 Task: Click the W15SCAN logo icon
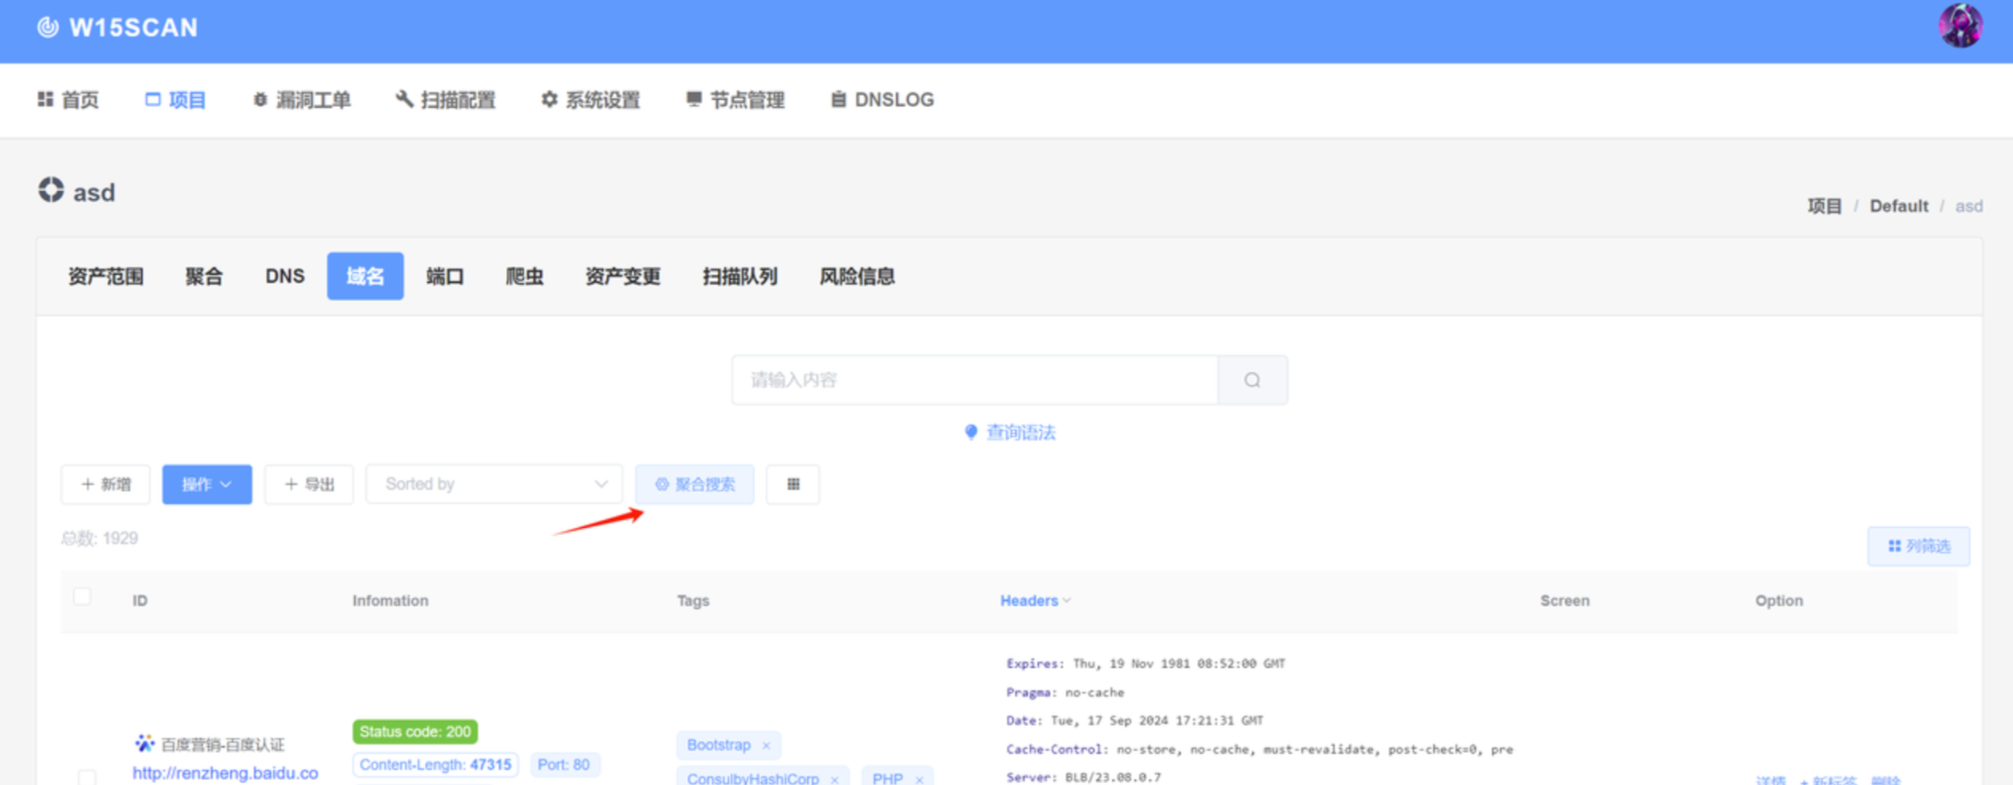pyautogui.click(x=47, y=27)
